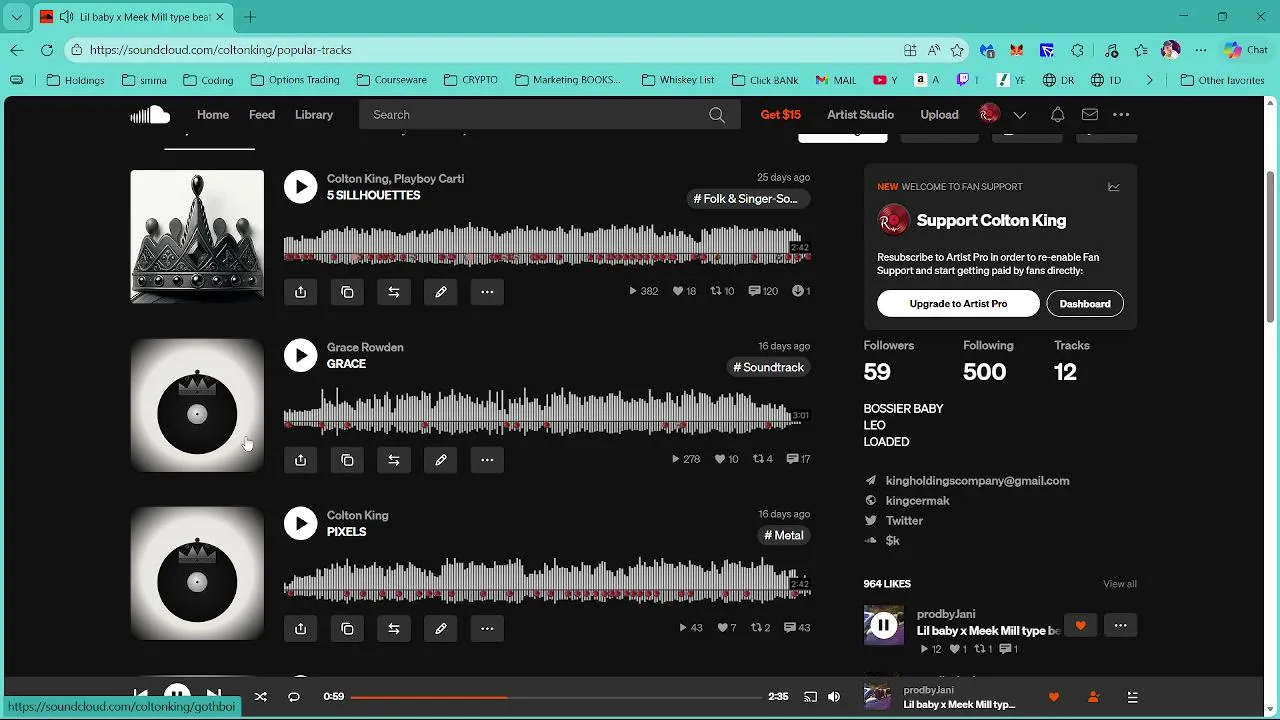Repost the GRACE track
The image size is (1280, 720).
(394, 460)
